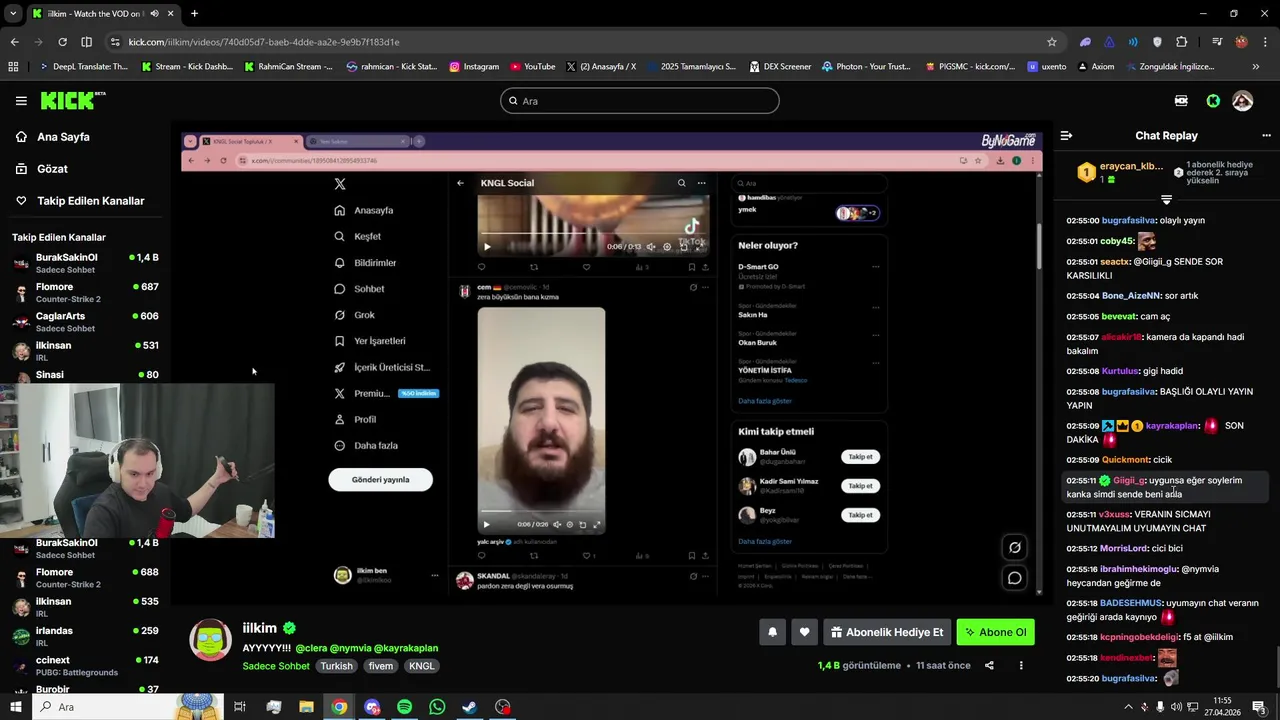
Task: Click the @nymvia mention in the stream title
Action: (x=350, y=648)
